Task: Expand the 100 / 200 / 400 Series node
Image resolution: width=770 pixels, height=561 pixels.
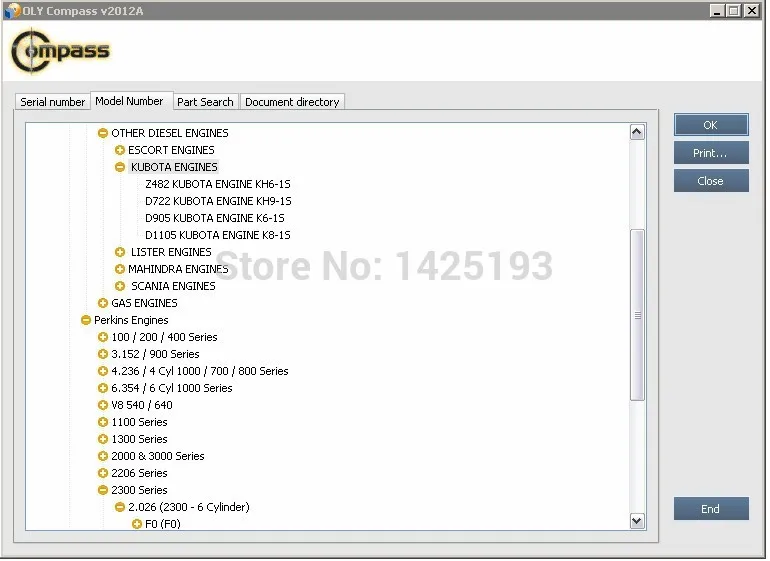Action: click(x=103, y=337)
